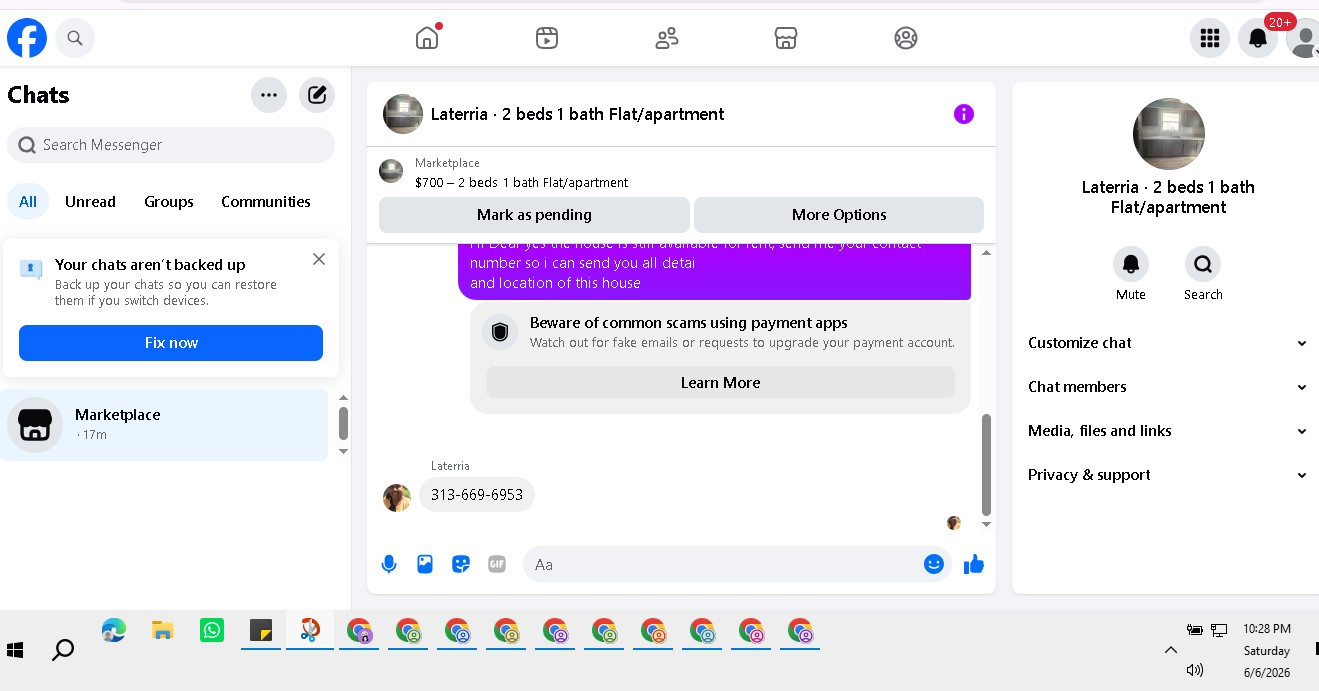Click the purple conversation info icon
1319x691 pixels.
[x=964, y=114]
